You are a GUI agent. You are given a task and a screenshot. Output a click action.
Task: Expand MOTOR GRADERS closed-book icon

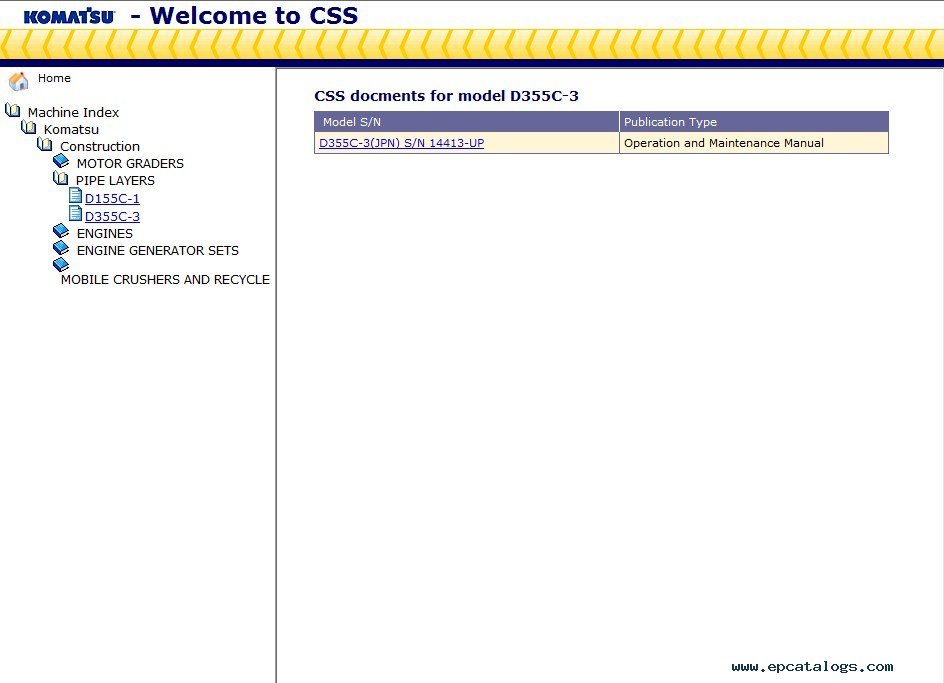[x=61, y=161]
